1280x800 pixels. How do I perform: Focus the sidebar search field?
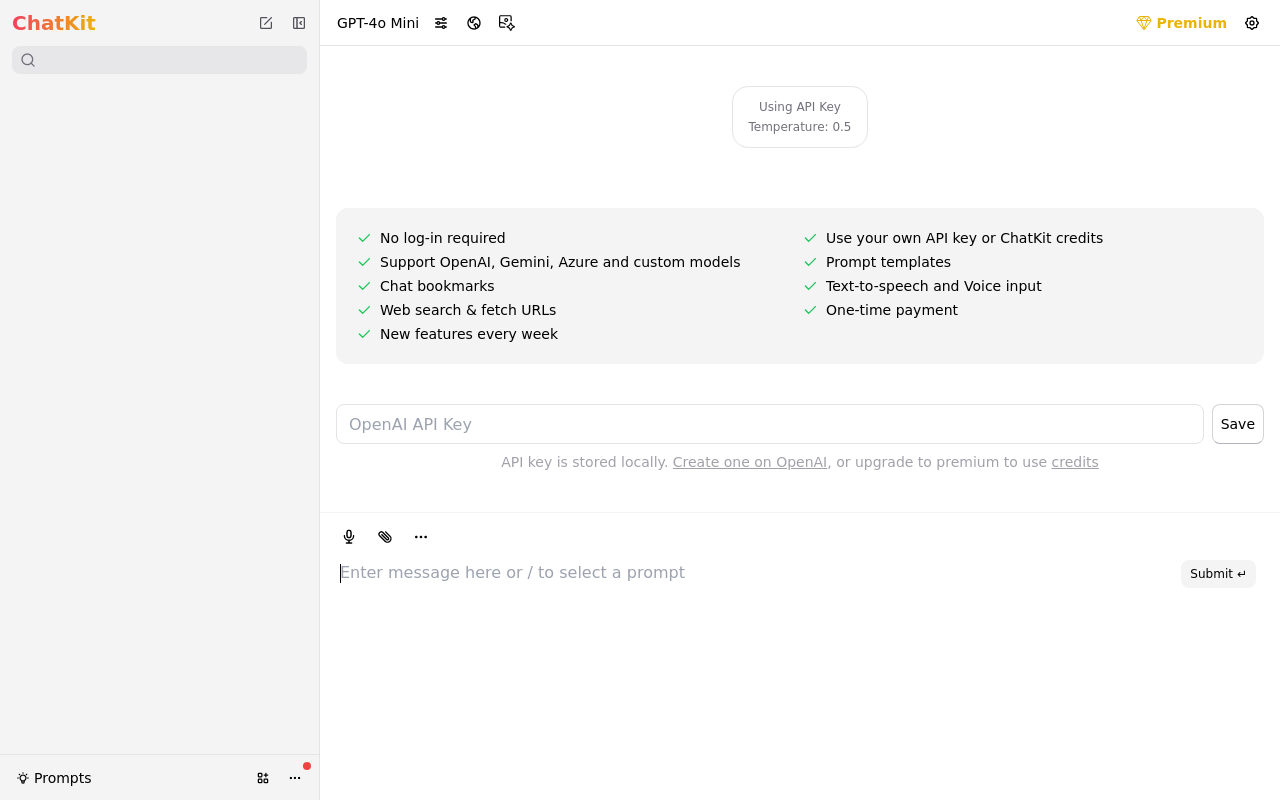click(x=160, y=60)
